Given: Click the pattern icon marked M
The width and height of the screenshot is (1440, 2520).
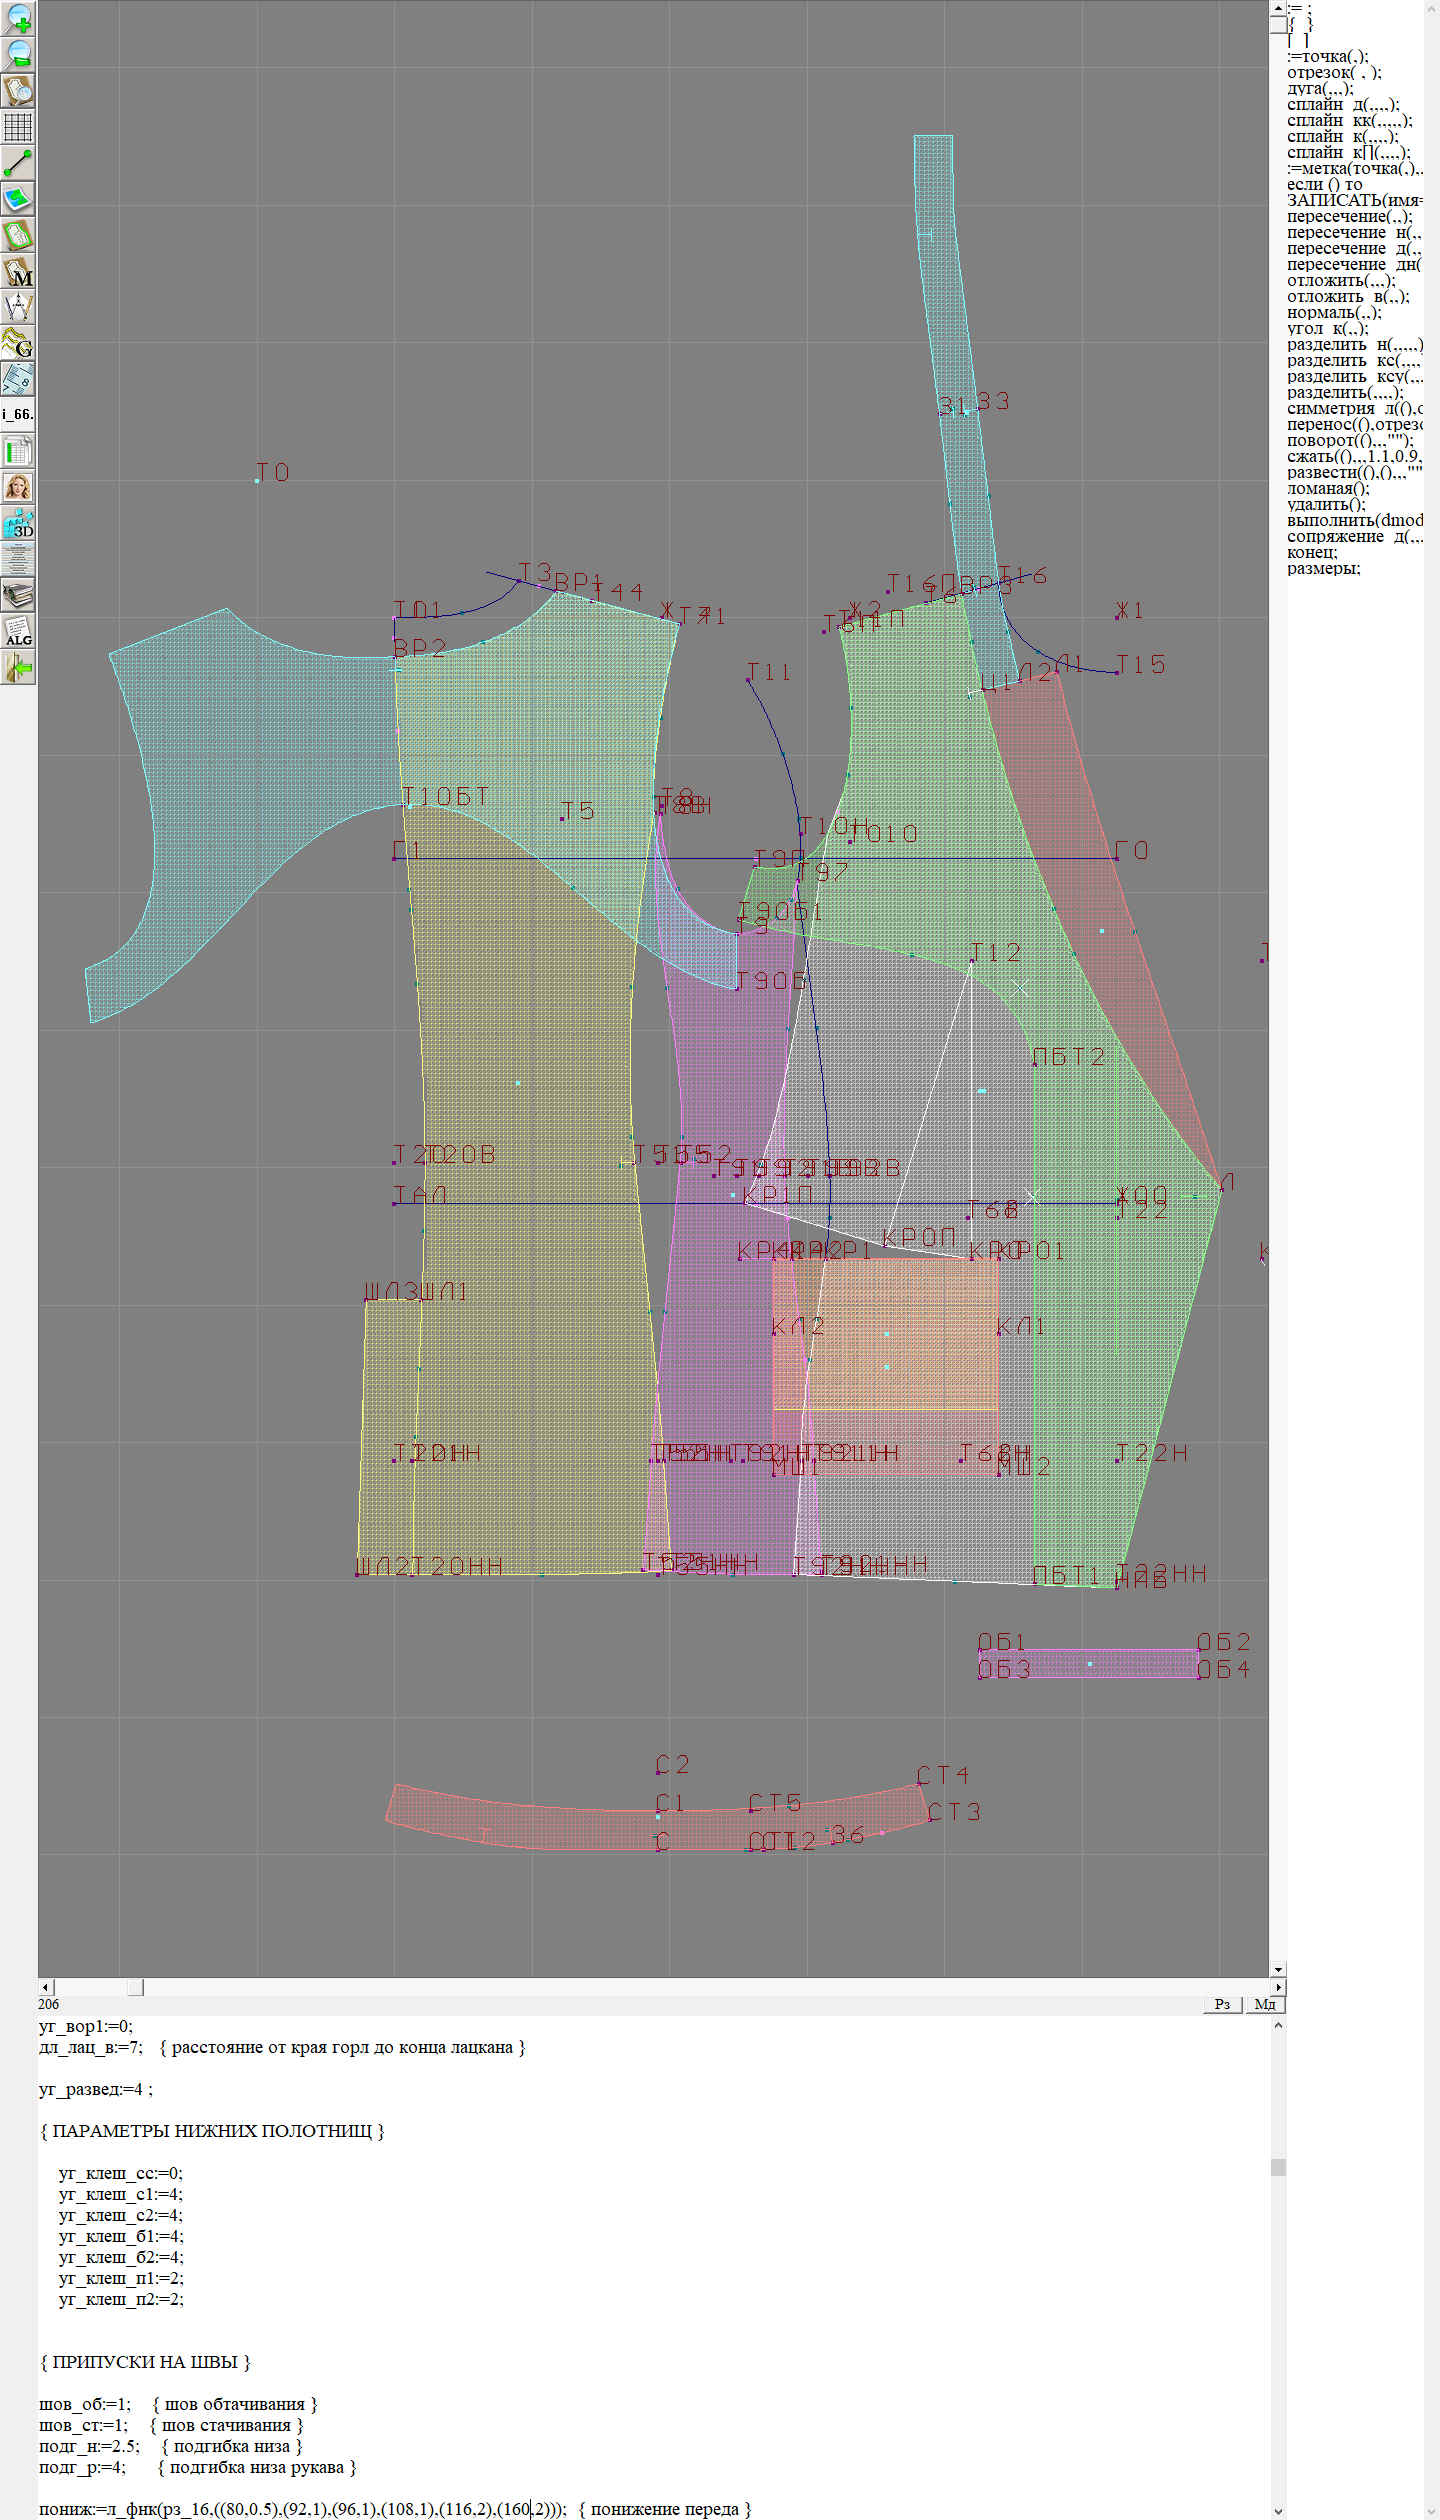Looking at the screenshot, I should point(18,271).
